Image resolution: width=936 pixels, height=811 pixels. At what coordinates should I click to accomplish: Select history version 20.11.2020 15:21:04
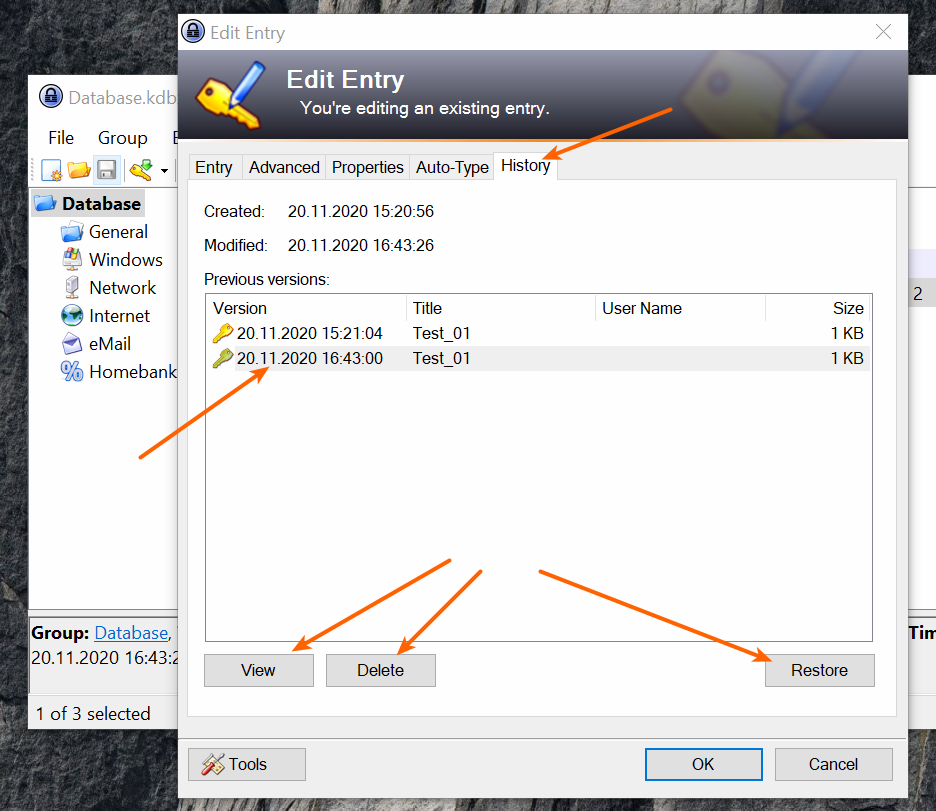click(x=309, y=333)
